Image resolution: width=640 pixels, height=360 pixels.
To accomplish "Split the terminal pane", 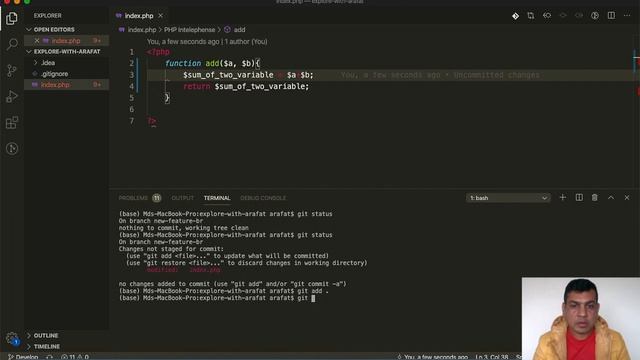I will 579,198.
